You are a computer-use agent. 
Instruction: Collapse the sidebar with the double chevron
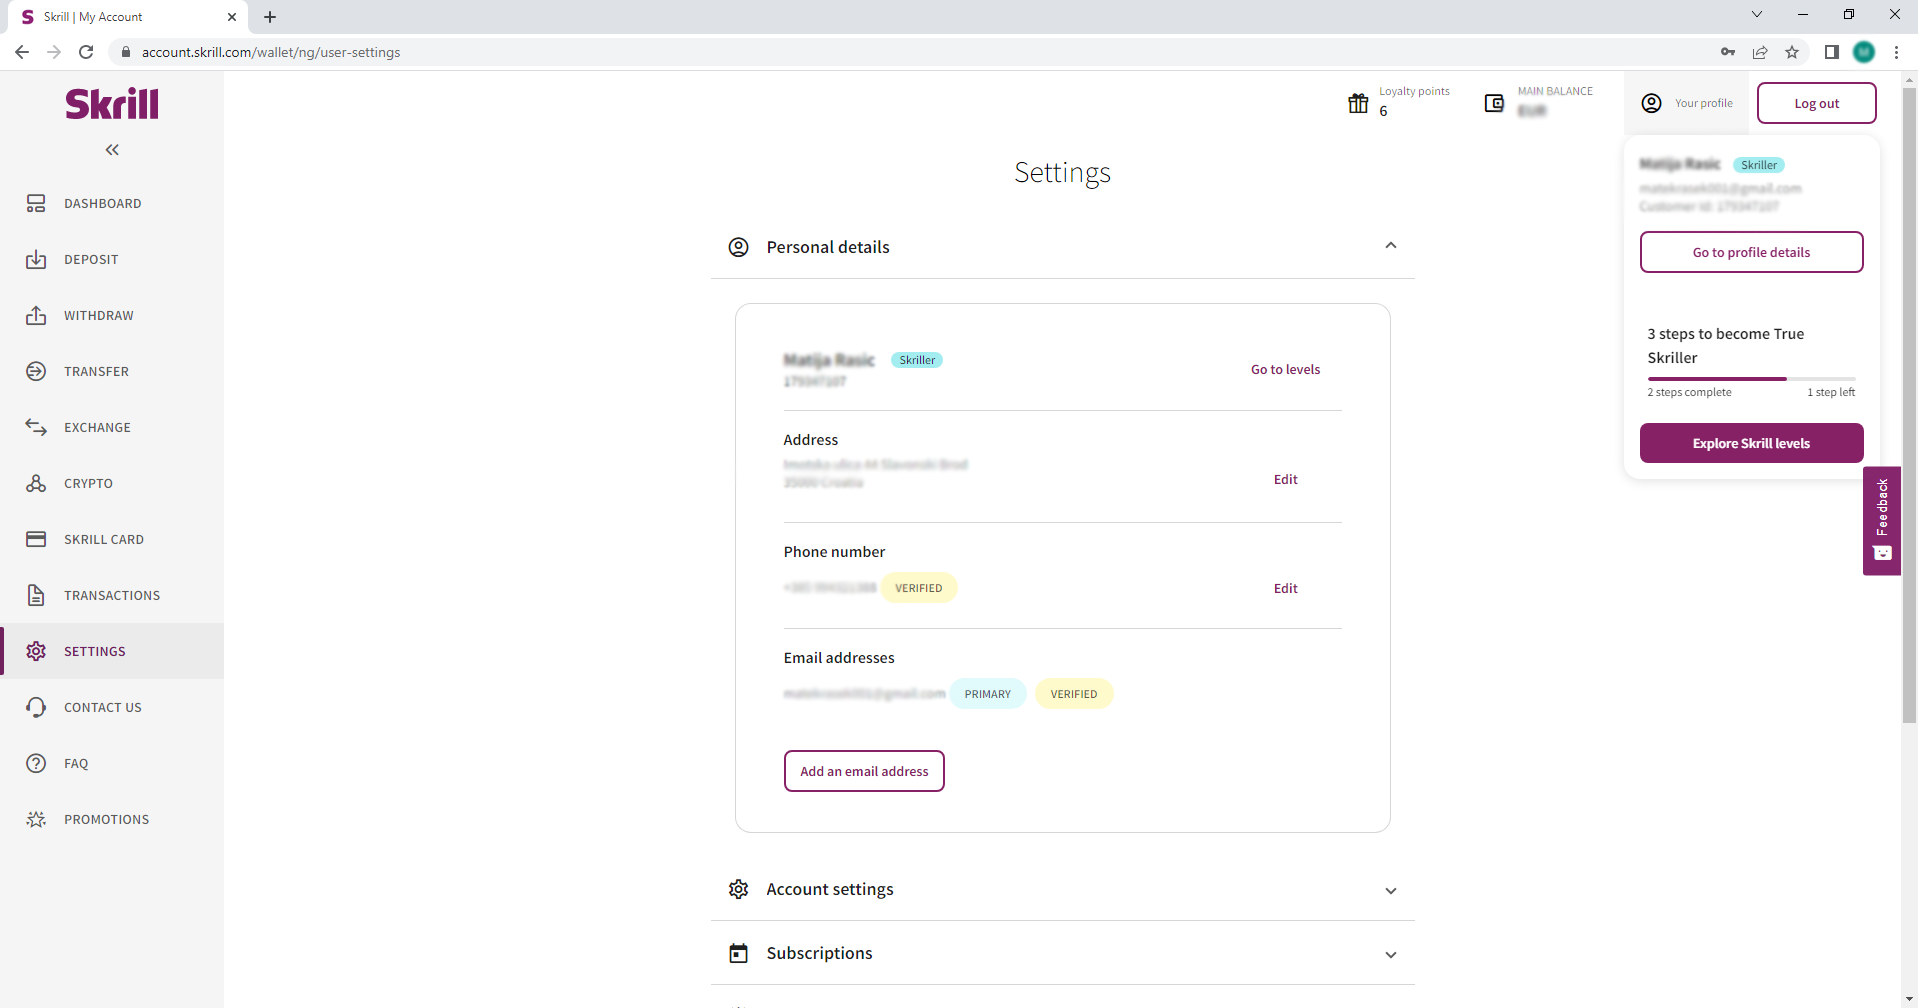point(112,150)
